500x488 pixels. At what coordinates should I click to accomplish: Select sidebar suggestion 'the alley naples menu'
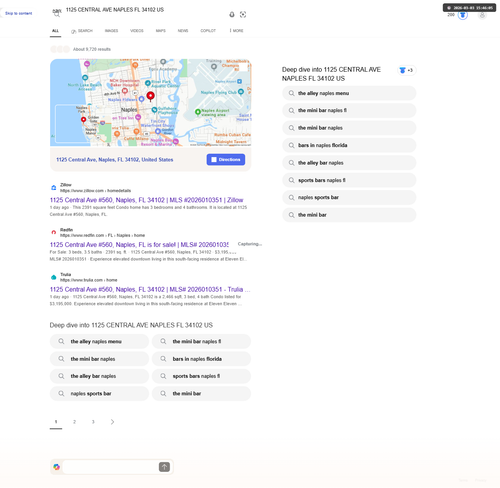(x=349, y=93)
